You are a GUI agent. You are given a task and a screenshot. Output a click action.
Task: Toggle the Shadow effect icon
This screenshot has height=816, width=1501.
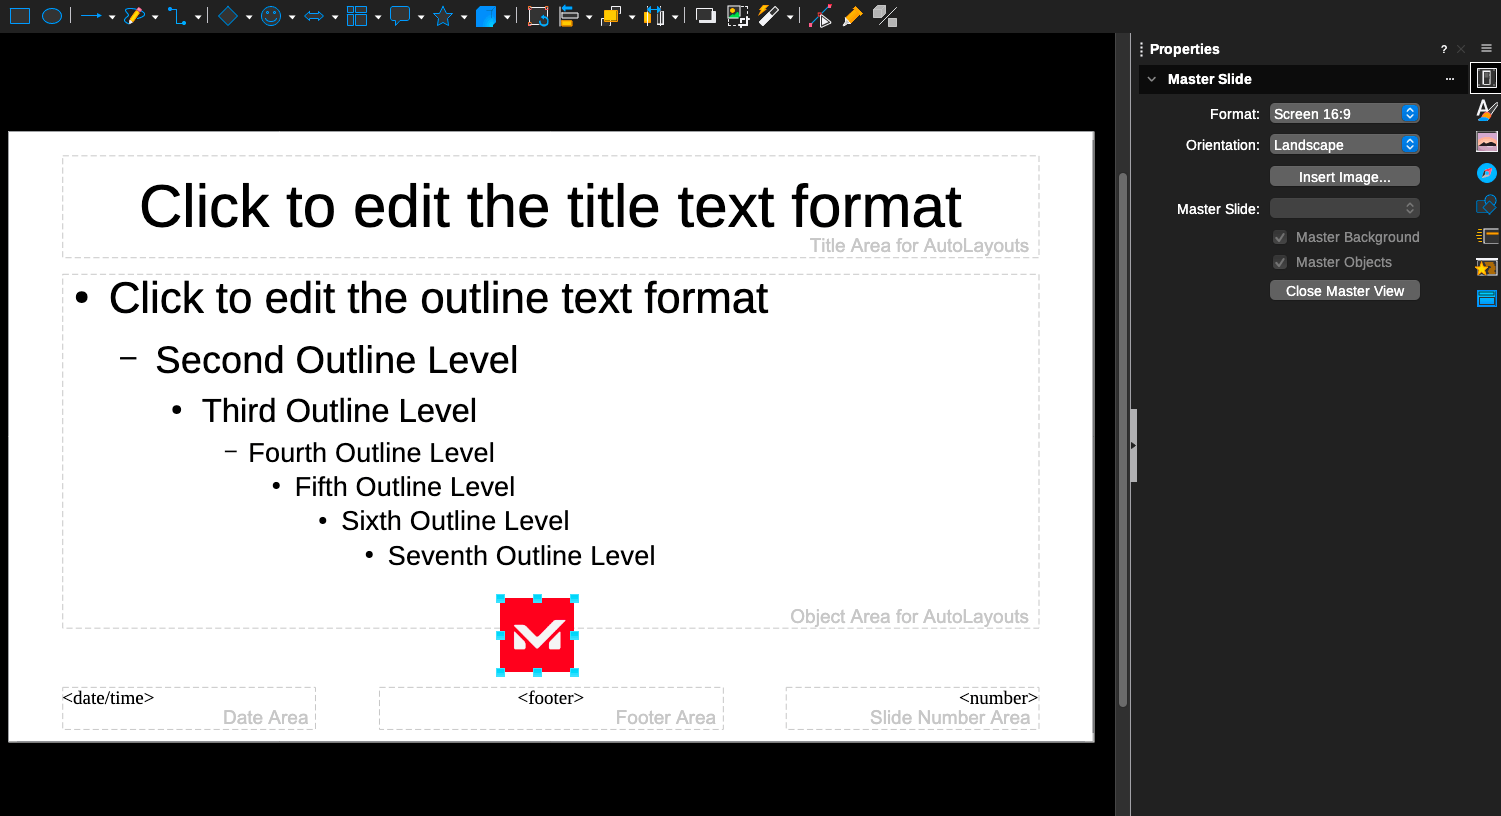click(x=706, y=16)
